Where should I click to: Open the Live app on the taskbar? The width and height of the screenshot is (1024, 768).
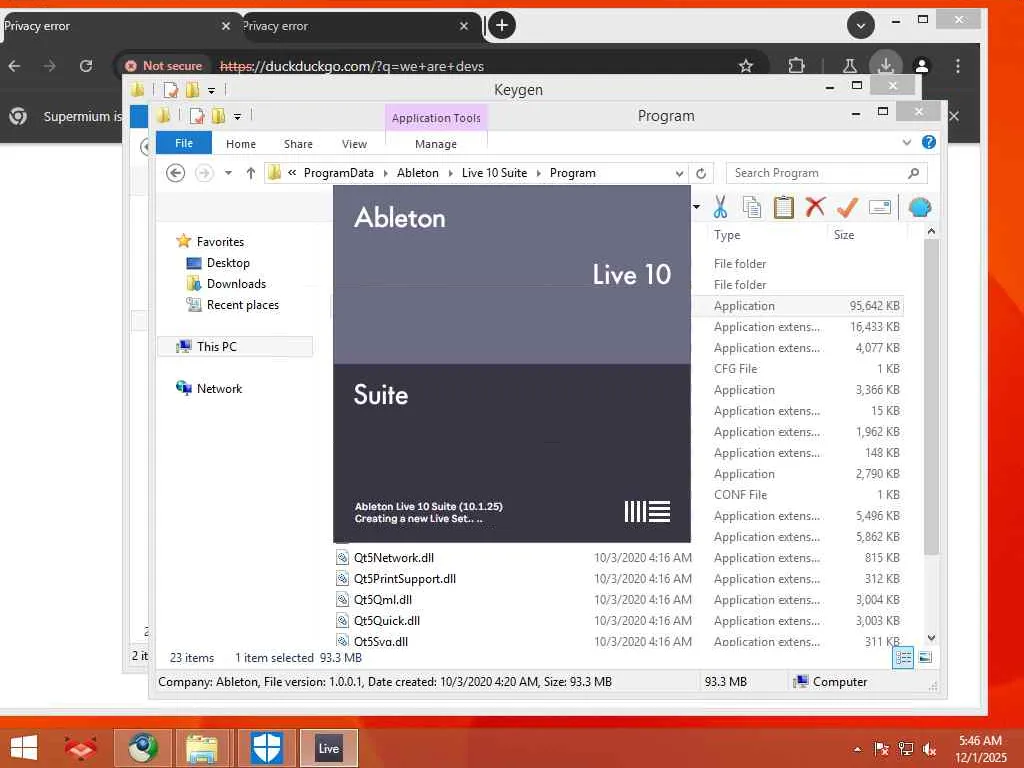328,748
